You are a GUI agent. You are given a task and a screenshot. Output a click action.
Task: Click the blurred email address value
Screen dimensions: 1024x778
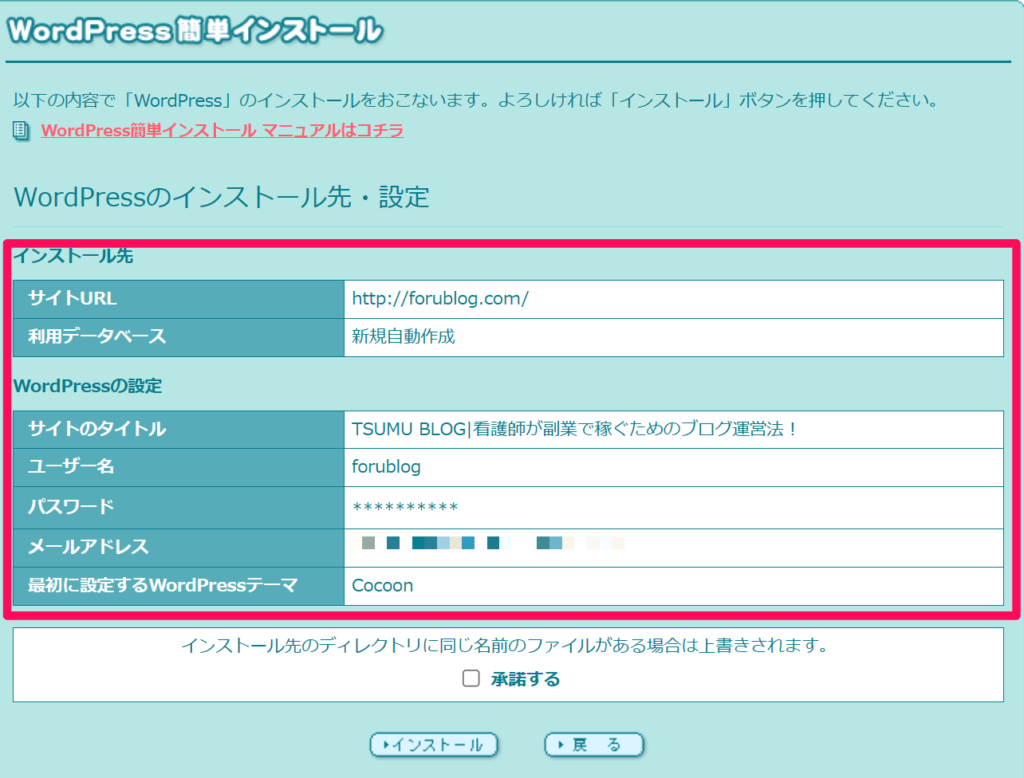click(490, 545)
